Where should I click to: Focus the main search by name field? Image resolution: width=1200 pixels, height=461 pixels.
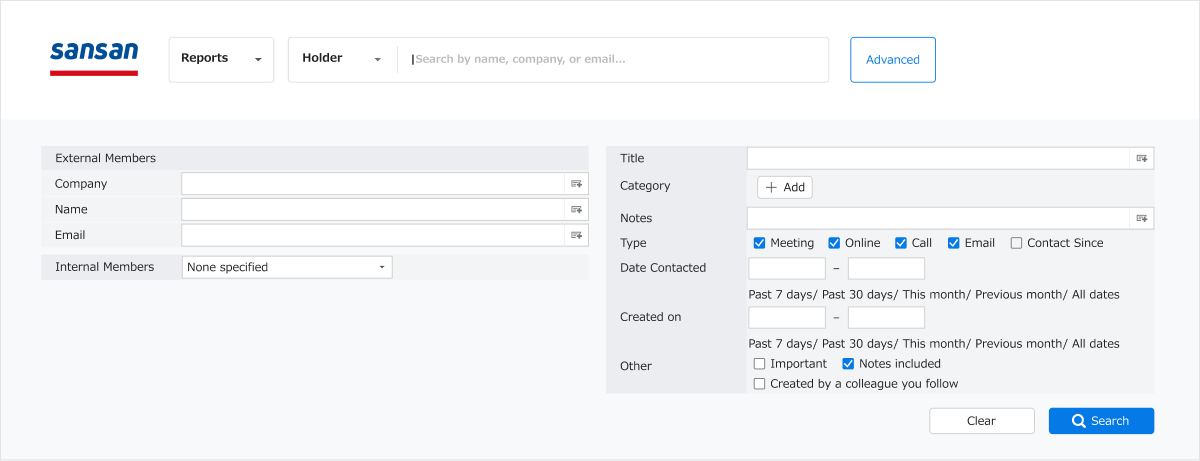click(613, 60)
